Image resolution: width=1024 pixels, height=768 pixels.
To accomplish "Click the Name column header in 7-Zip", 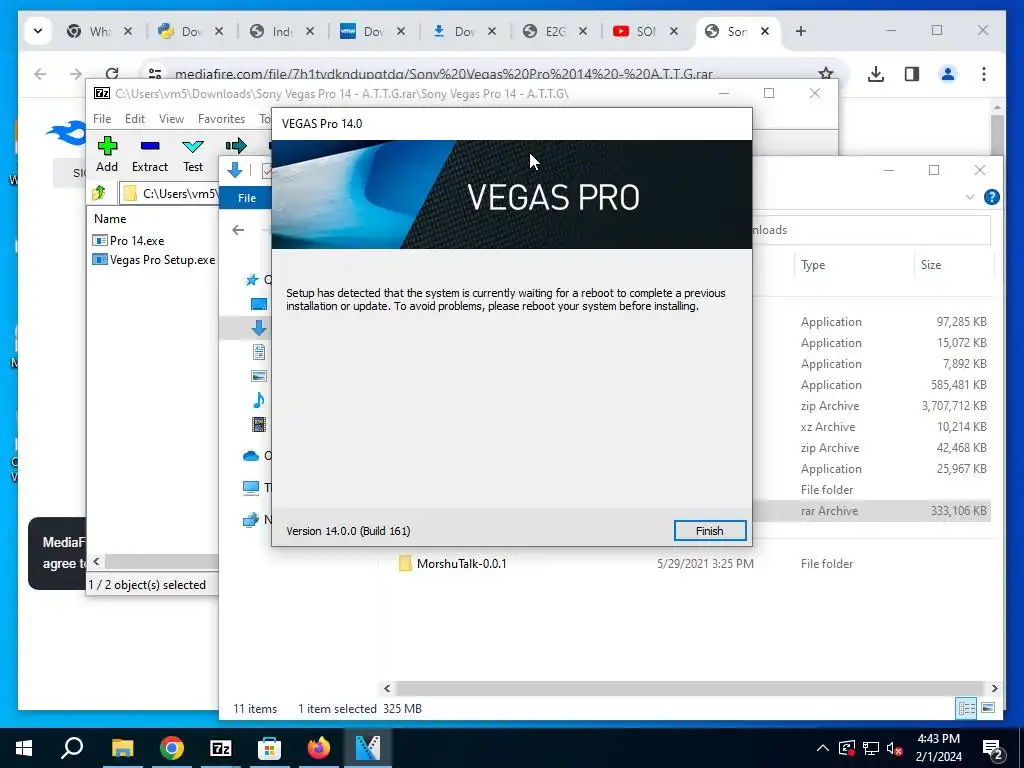I will click(x=110, y=219).
